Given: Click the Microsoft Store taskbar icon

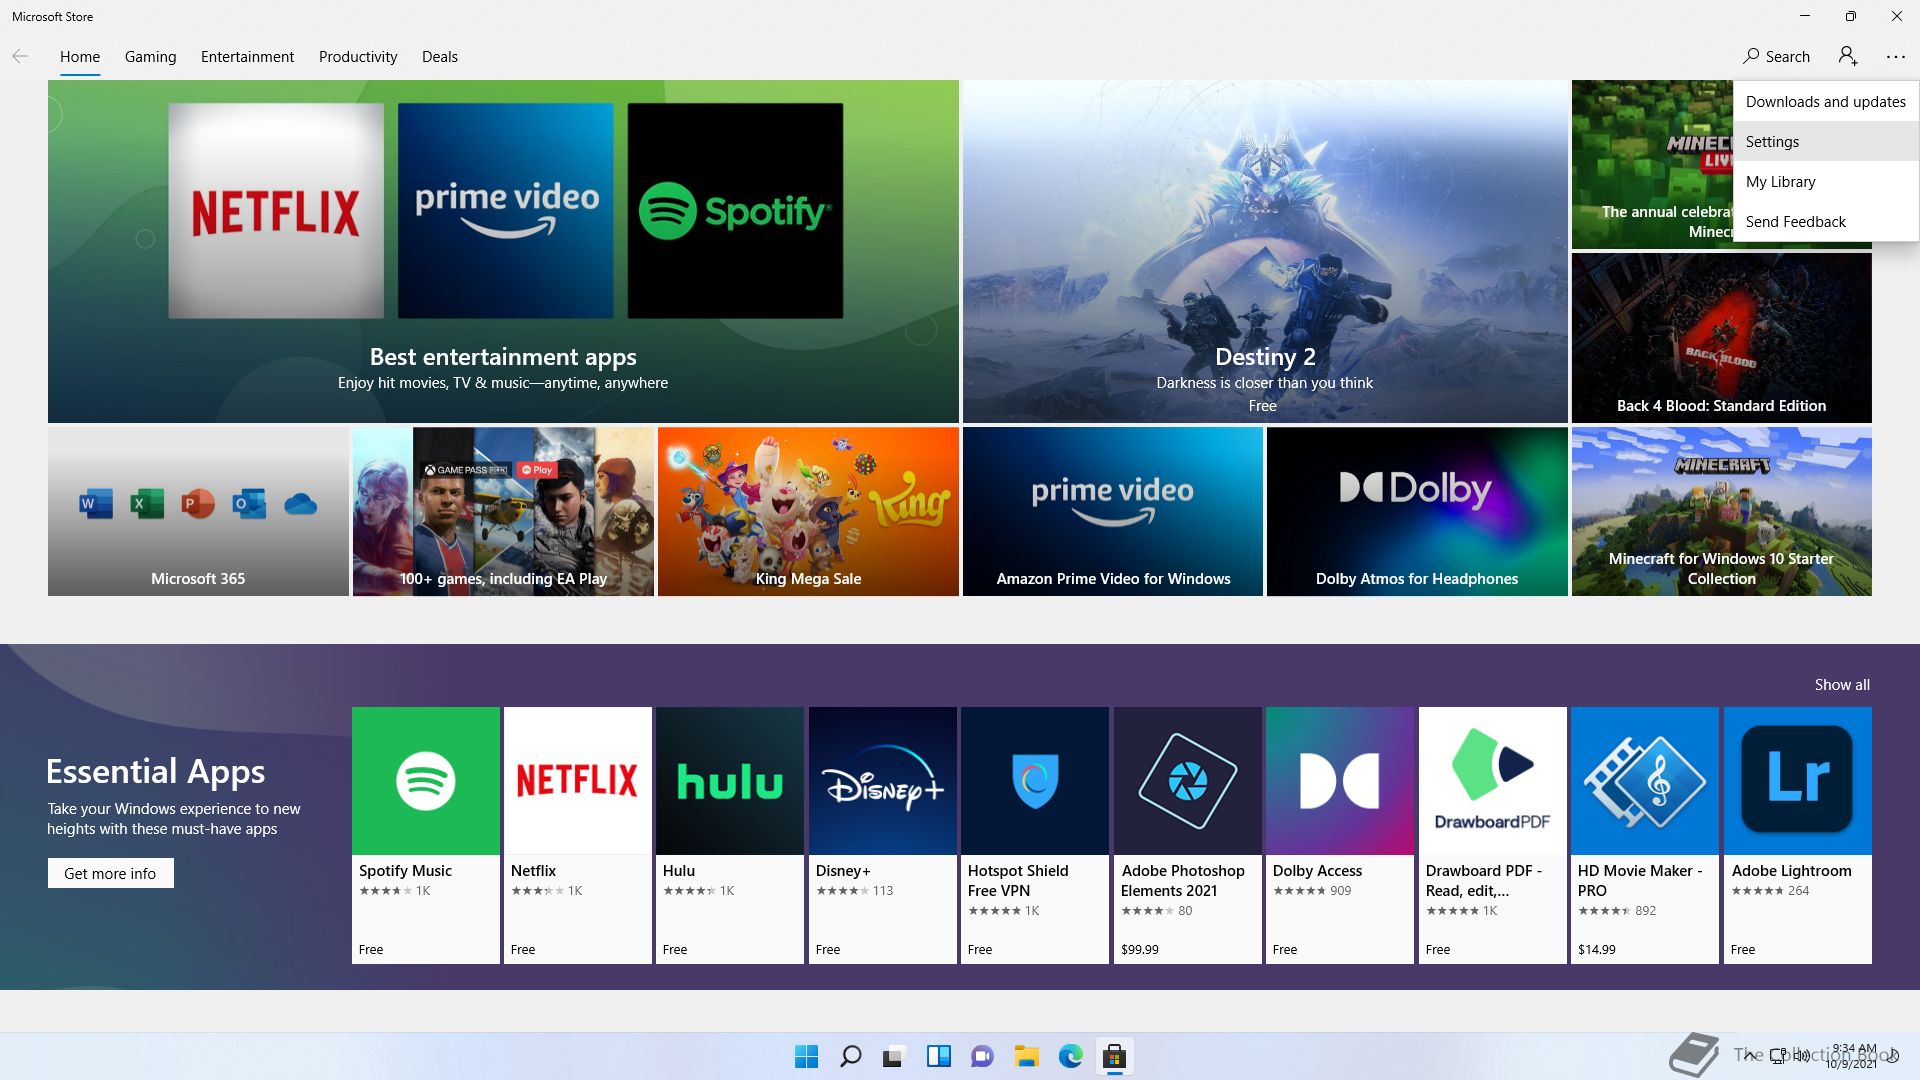Looking at the screenshot, I should 1114,1057.
